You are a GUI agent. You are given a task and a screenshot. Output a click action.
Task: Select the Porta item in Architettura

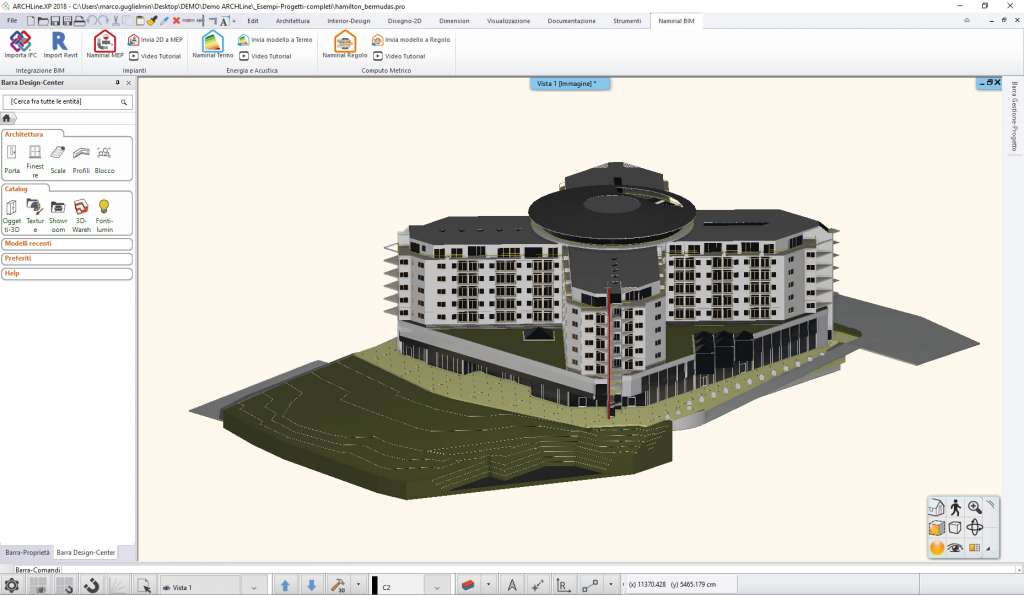click(12, 159)
